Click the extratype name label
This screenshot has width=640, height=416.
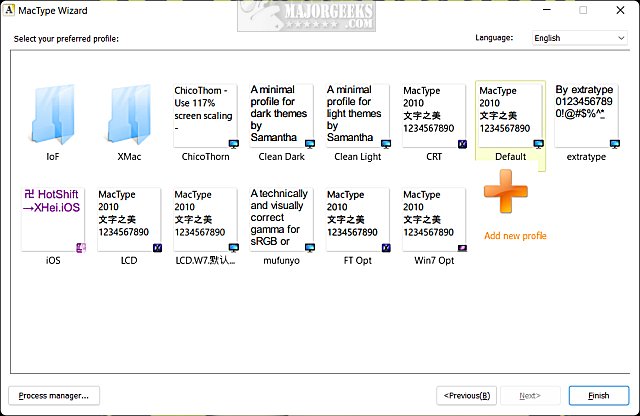(x=587, y=157)
